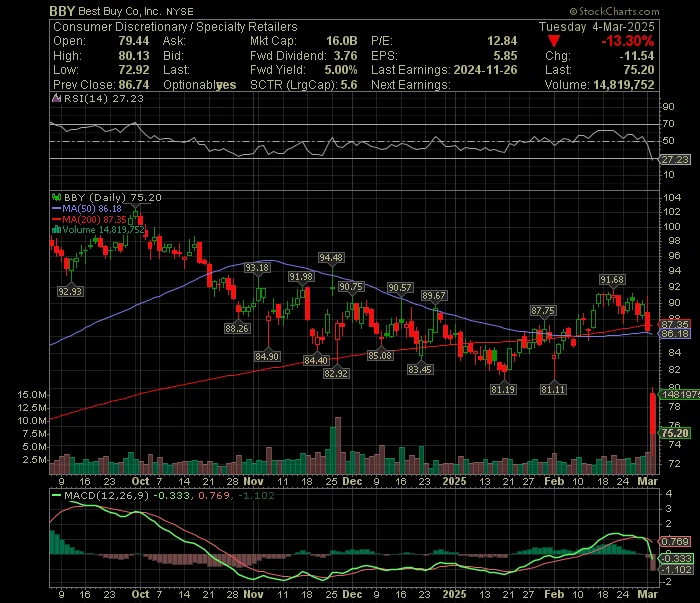Viewport: 700px width, 603px height.
Task: Click the Prev Close value 86.74
Action: (x=133, y=85)
